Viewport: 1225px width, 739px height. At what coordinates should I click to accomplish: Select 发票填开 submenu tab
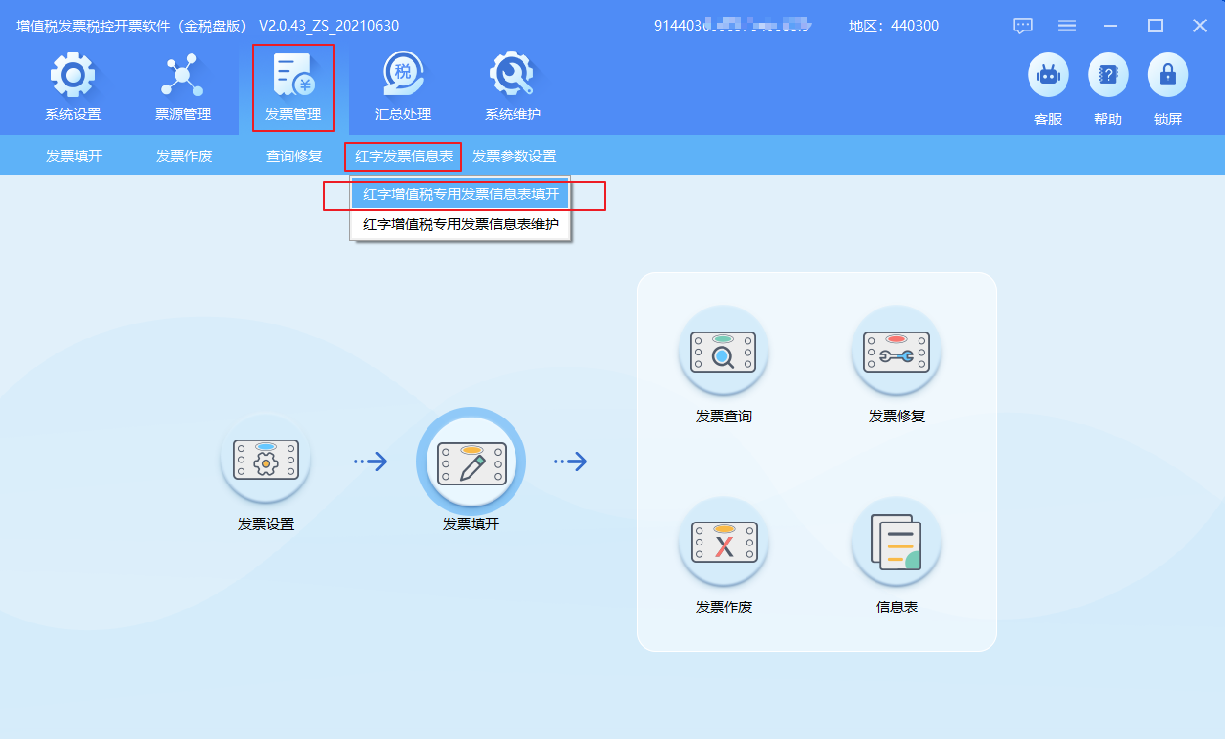point(74,156)
